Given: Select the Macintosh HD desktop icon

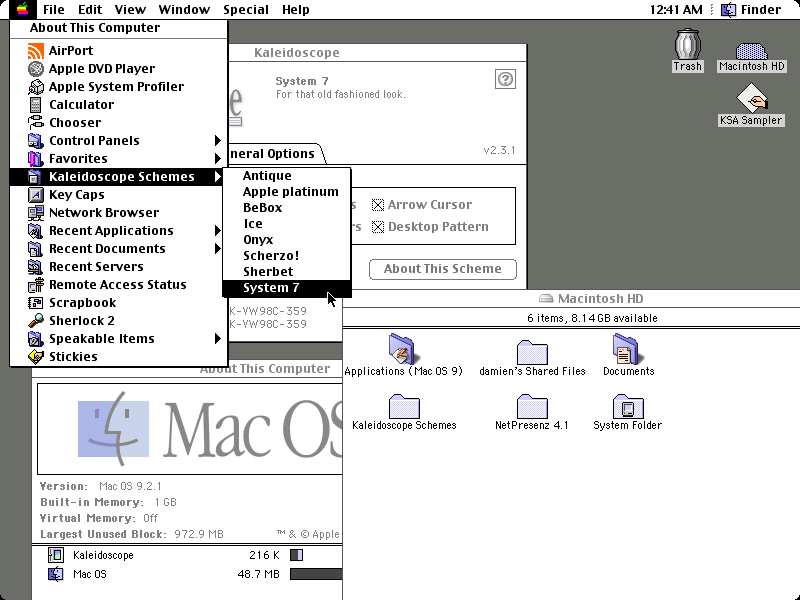Looking at the screenshot, I should (751, 51).
